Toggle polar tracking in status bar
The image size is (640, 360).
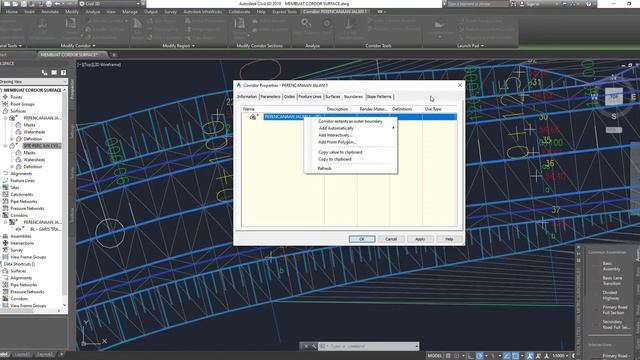[480, 356]
